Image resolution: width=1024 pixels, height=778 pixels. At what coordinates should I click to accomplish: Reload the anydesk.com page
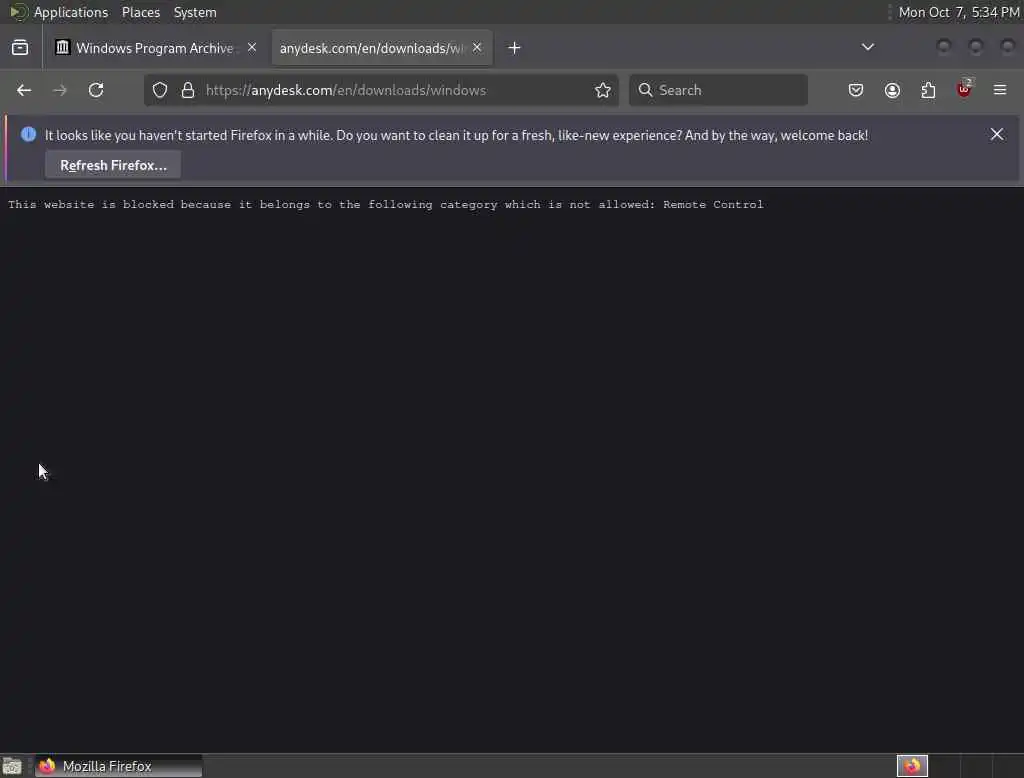click(96, 90)
